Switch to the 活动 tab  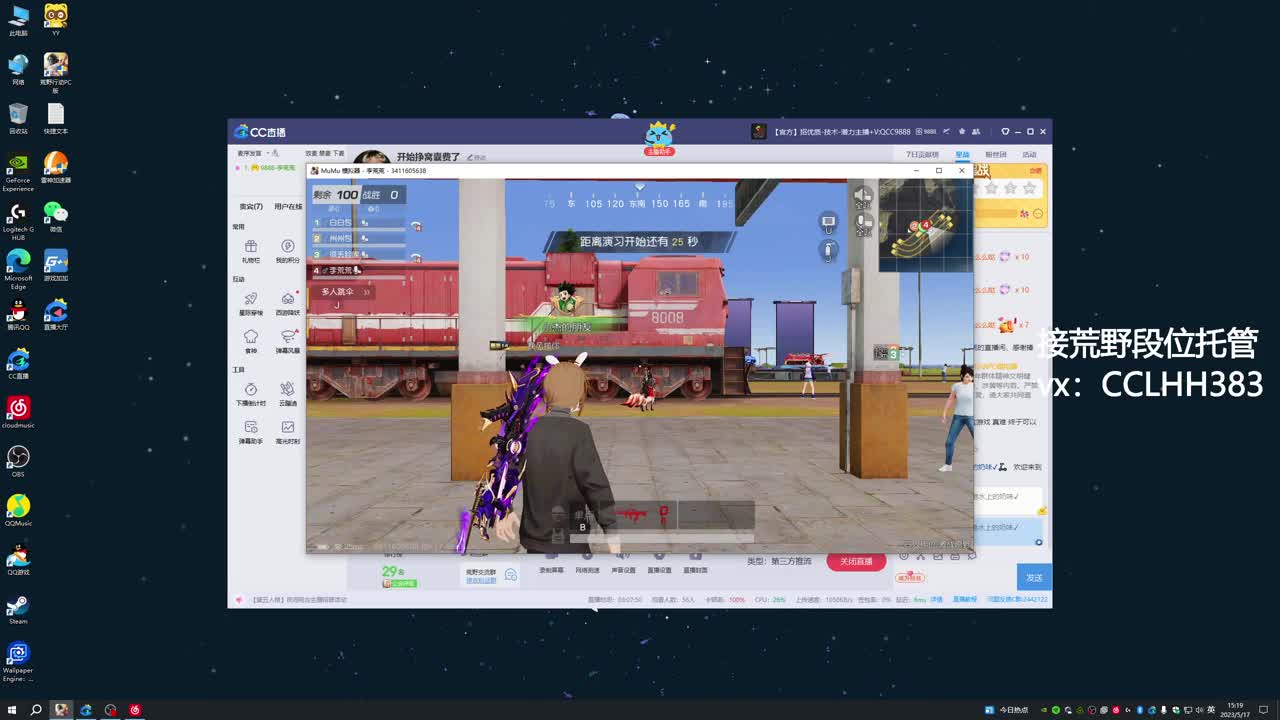pos(1029,155)
